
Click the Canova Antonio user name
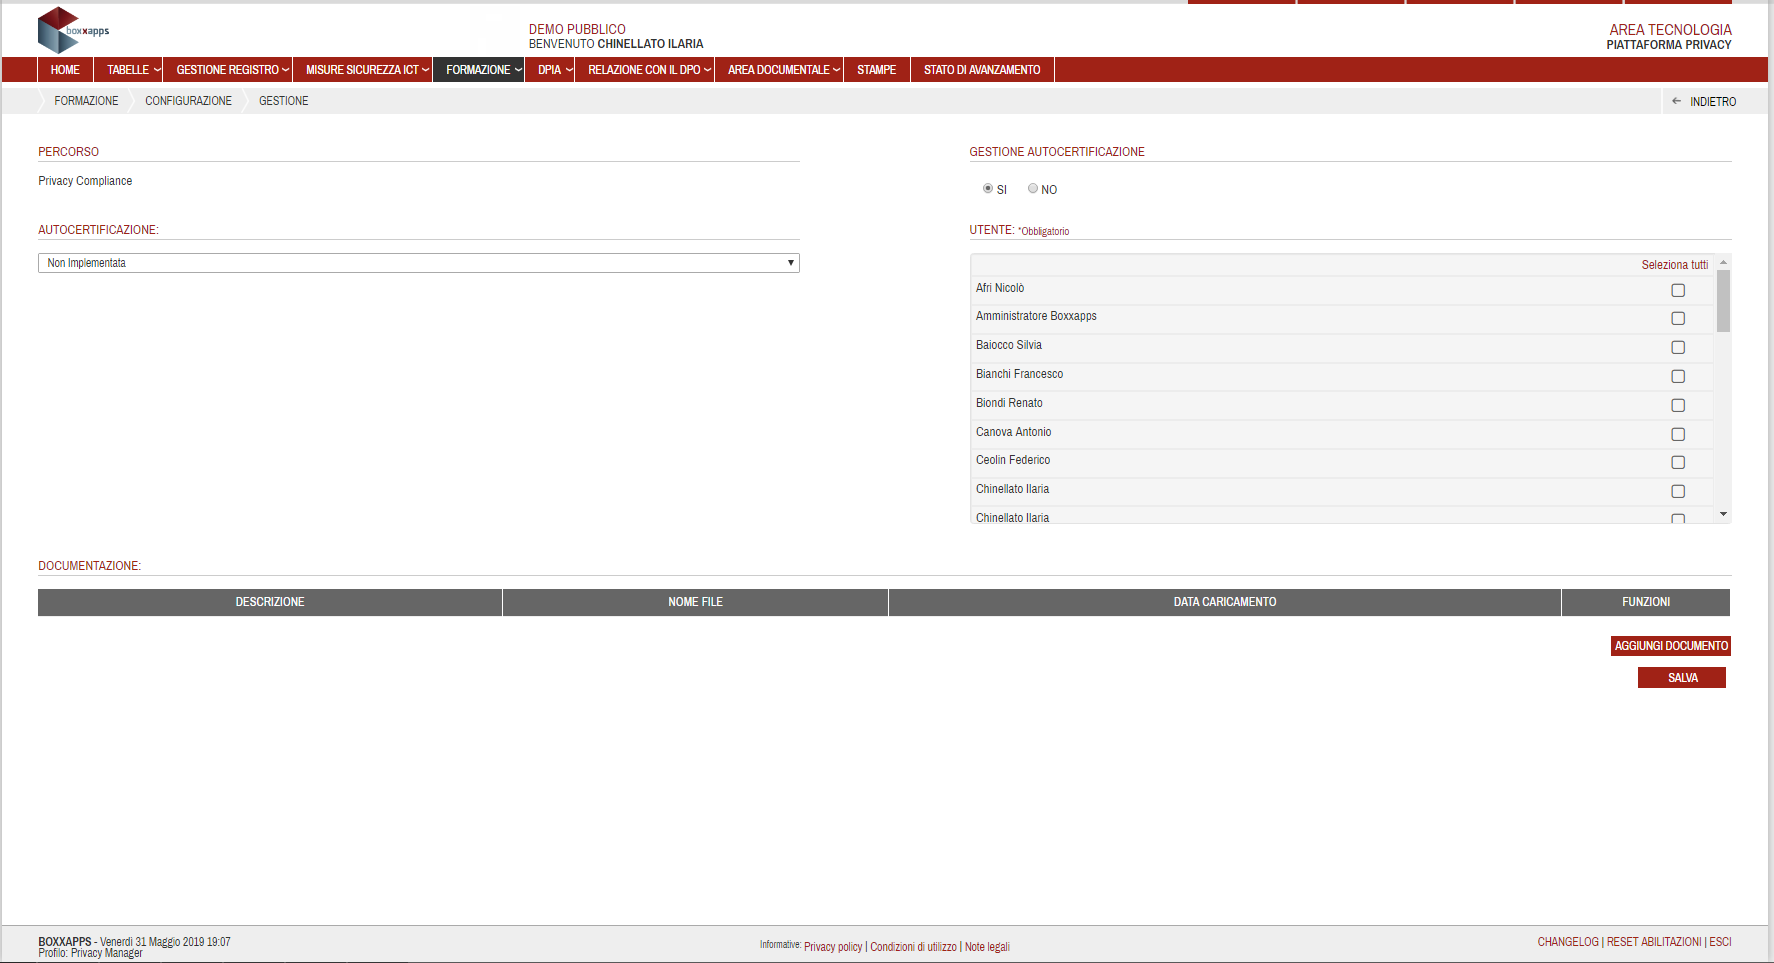[1014, 432]
